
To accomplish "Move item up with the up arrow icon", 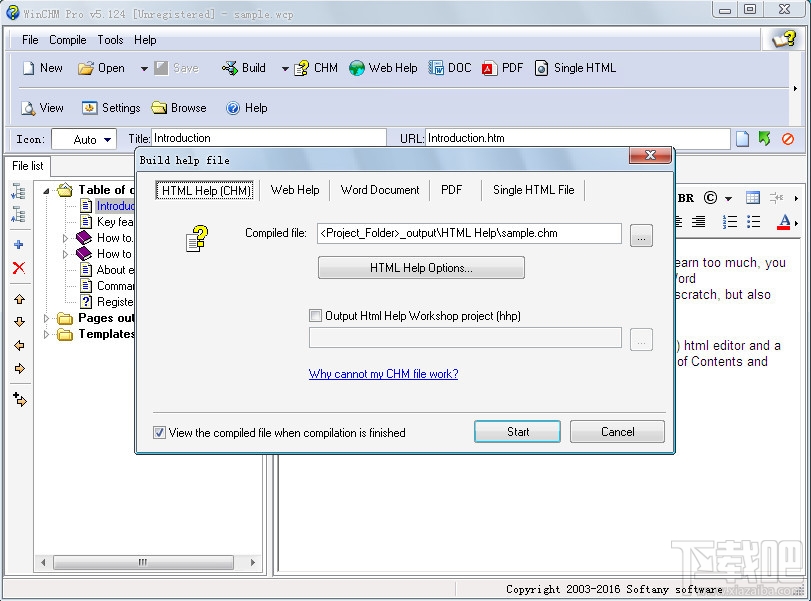I will click(20, 299).
